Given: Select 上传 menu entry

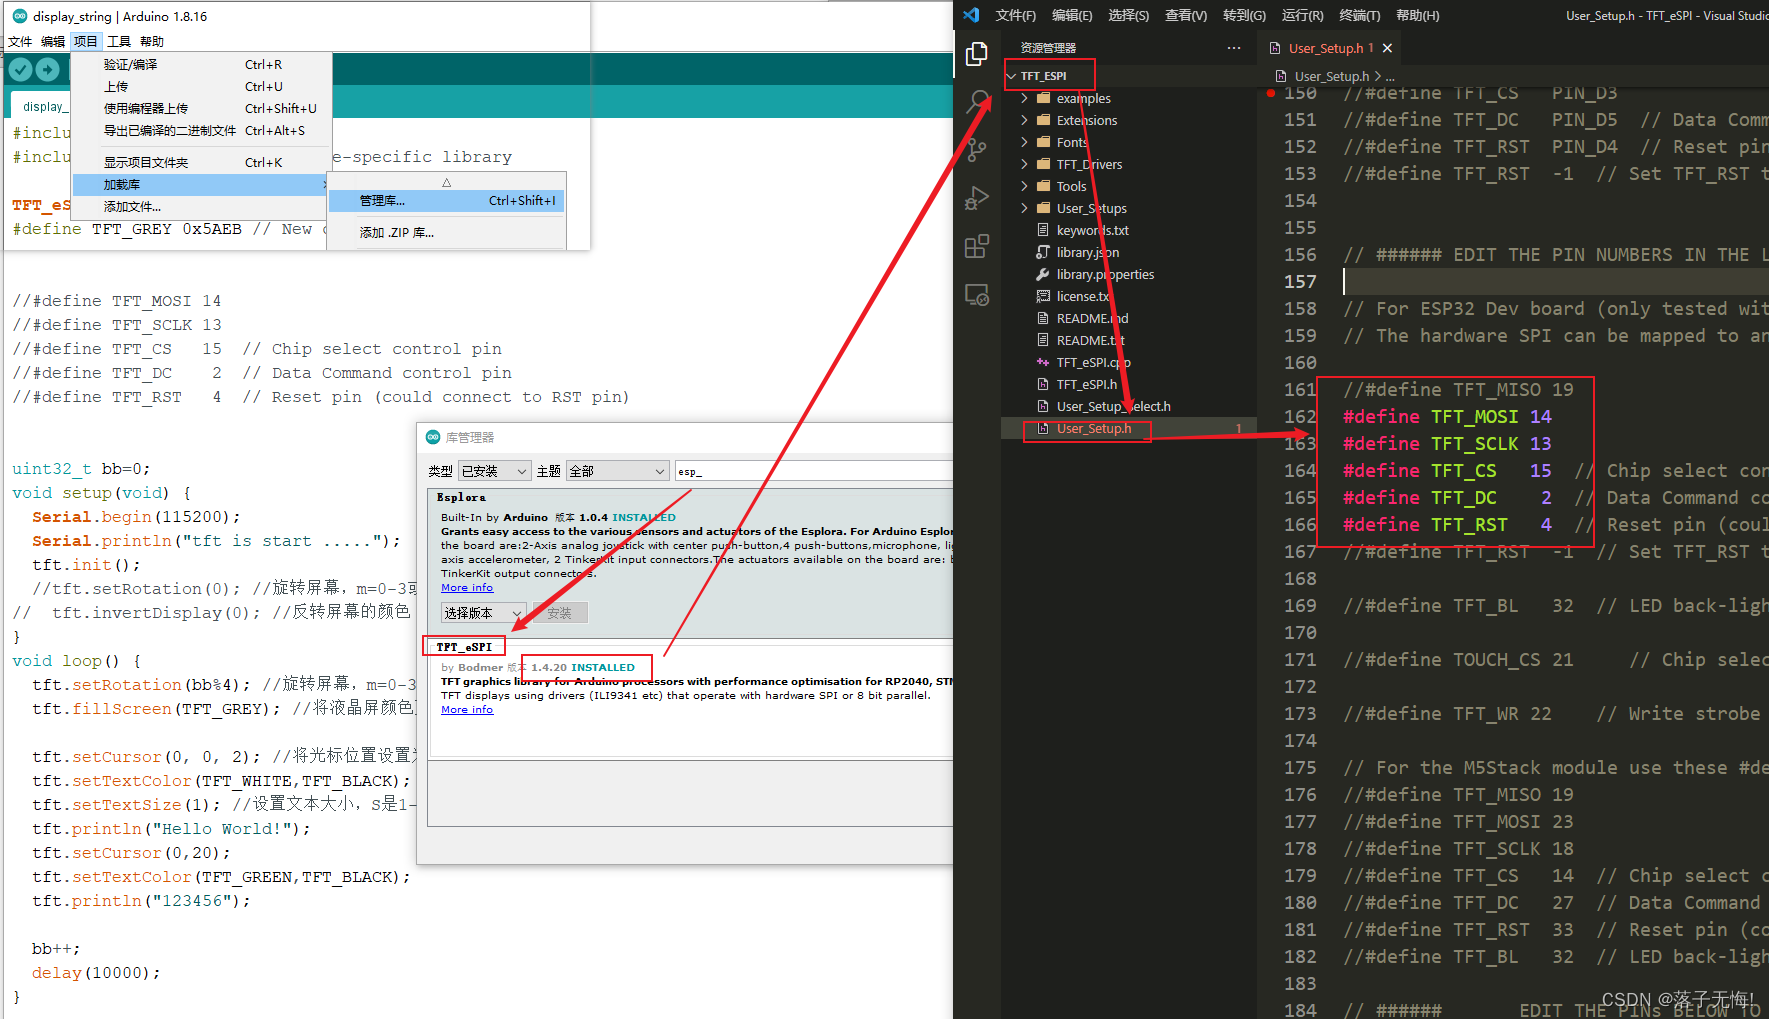Looking at the screenshot, I should tap(202, 86).
